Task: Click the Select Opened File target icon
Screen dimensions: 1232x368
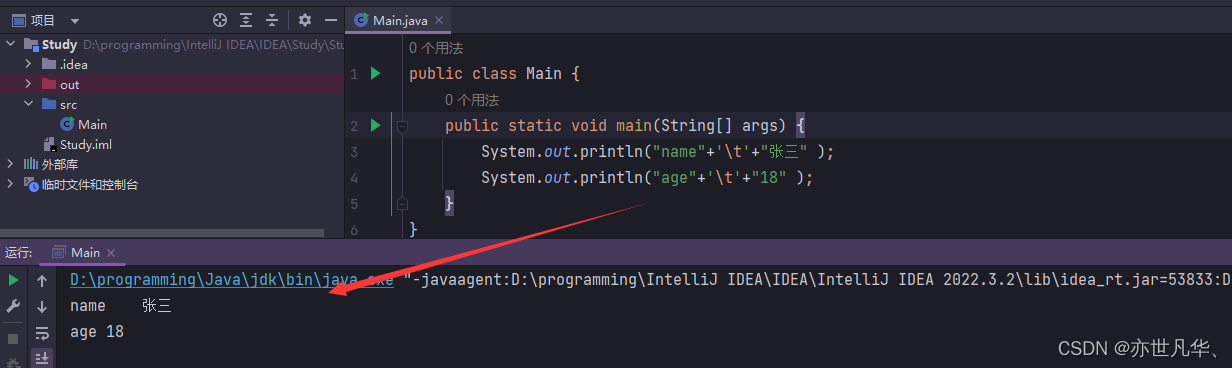Action: [221, 20]
